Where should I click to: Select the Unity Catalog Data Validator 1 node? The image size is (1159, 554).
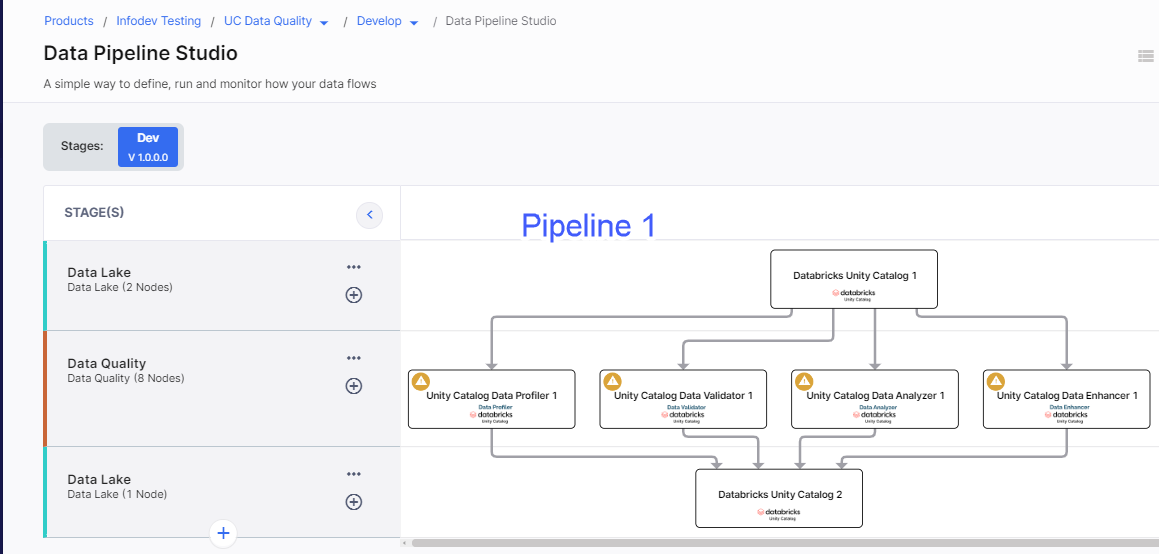coord(683,399)
